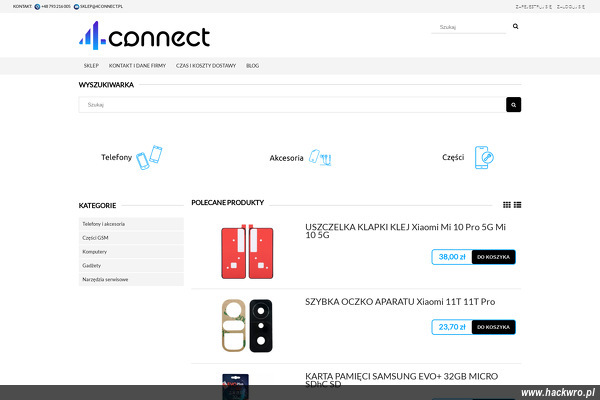
Task: Switch to grid view of products
Action: [507, 205]
